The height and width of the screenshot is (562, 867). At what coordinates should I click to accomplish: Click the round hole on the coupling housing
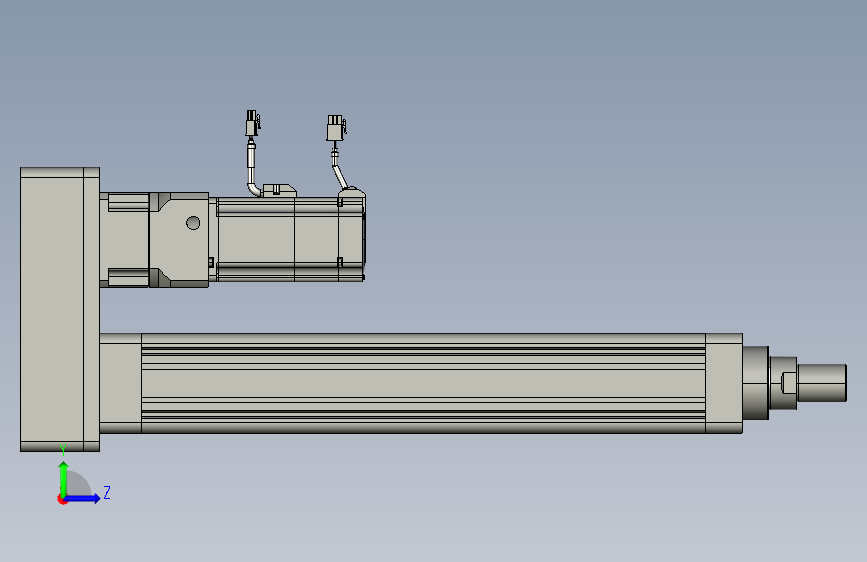tap(193, 223)
